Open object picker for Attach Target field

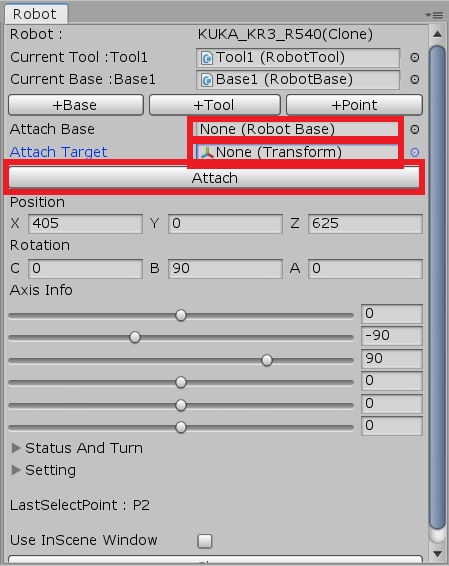(x=415, y=152)
